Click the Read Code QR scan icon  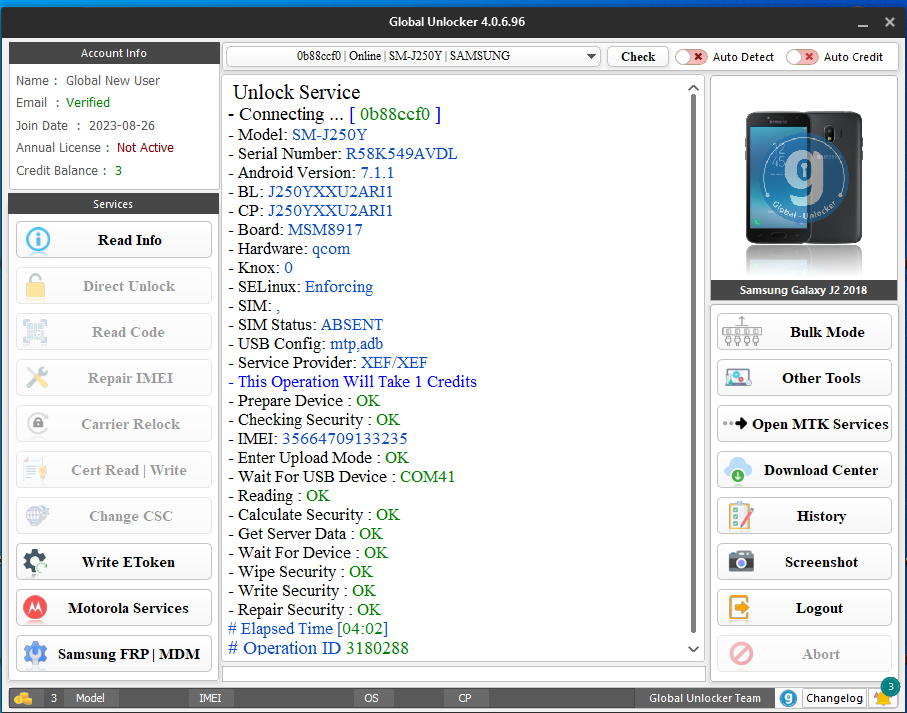pos(35,332)
